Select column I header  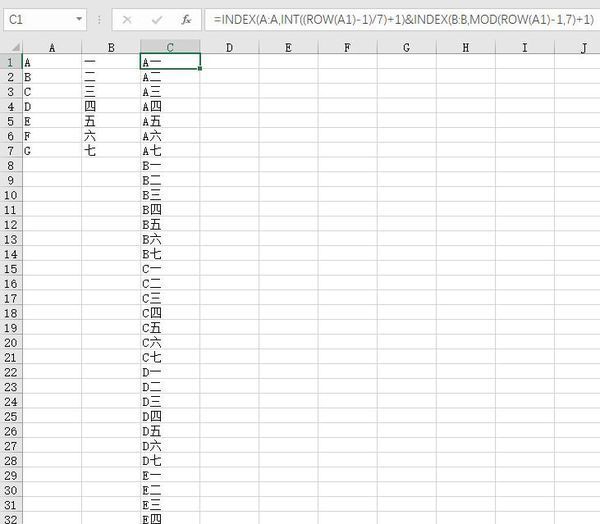[525, 47]
